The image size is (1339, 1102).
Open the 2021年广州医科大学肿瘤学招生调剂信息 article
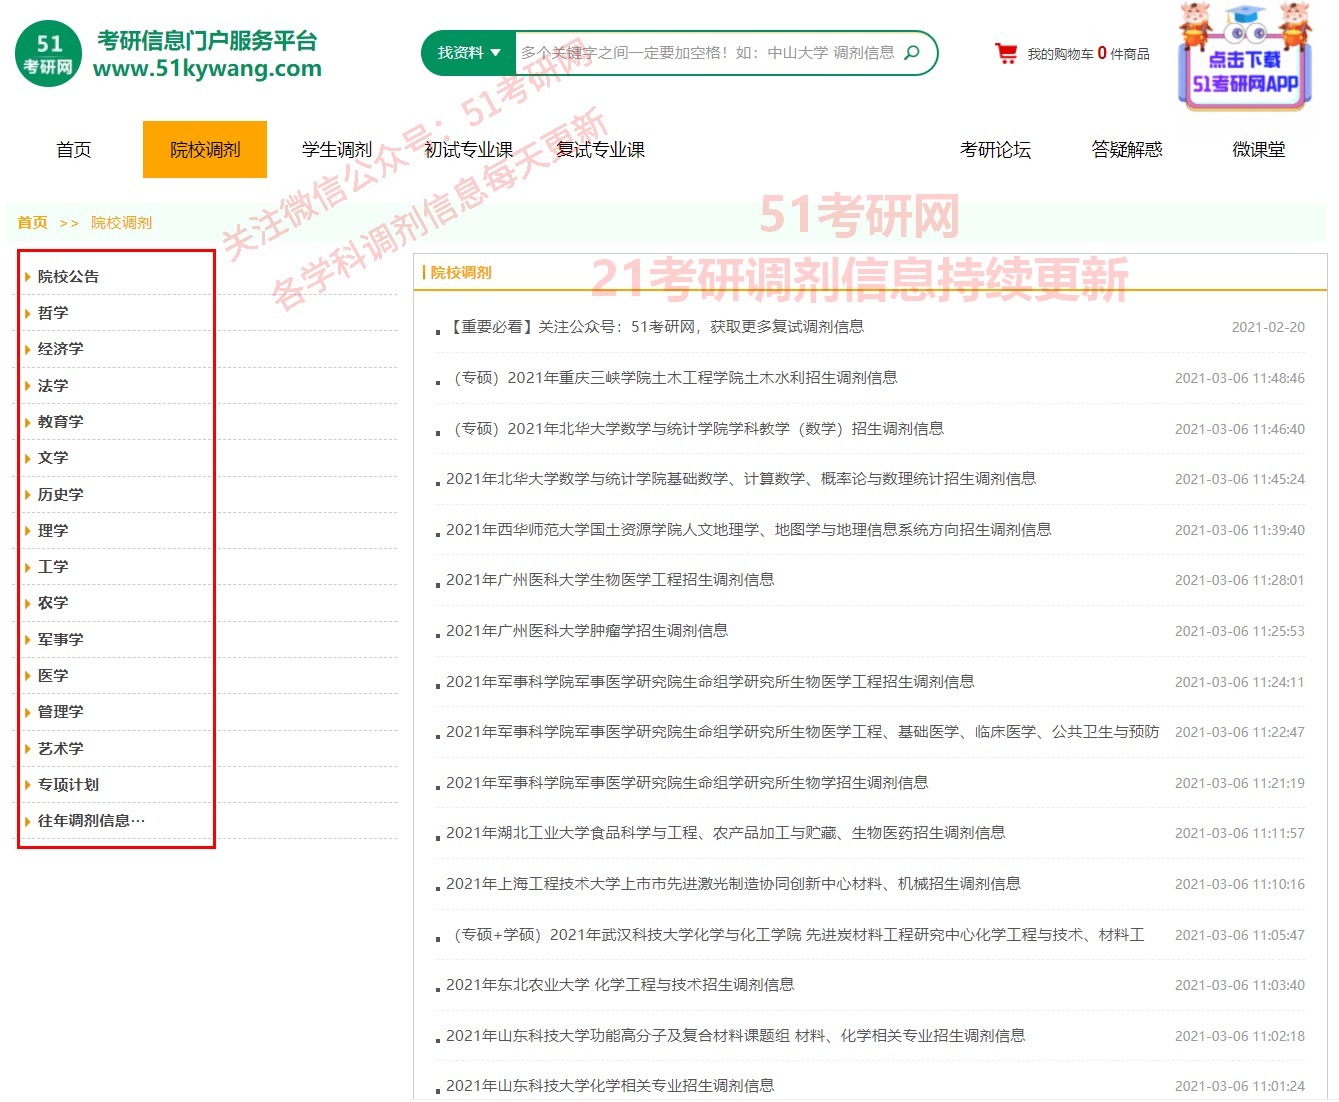[x=587, y=630]
